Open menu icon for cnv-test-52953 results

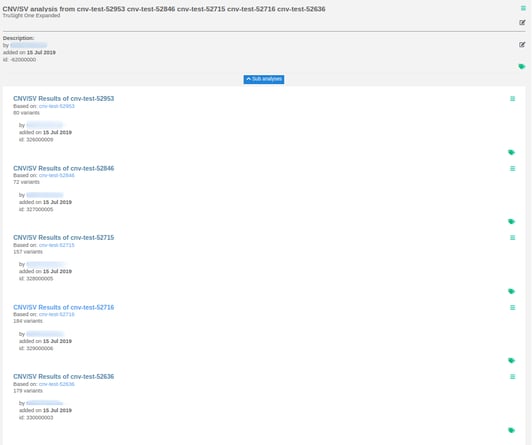tap(512, 99)
